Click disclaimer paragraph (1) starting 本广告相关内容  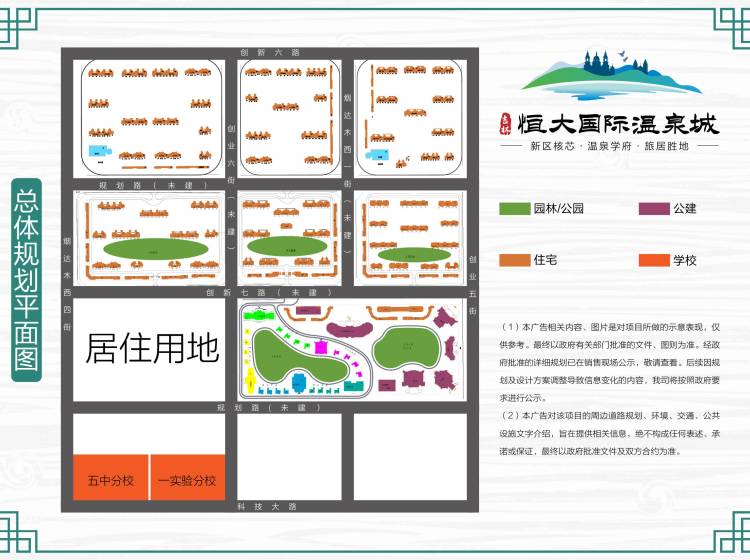pyautogui.click(x=610, y=362)
